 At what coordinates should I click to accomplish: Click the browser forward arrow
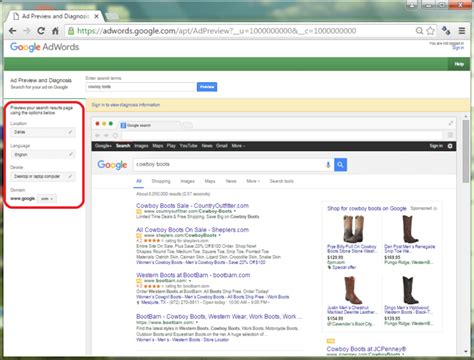(27, 31)
